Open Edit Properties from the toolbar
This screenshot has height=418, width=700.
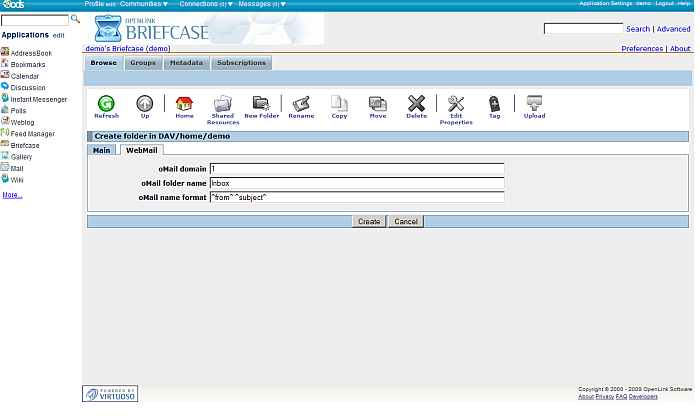pyautogui.click(x=456, y=104)
